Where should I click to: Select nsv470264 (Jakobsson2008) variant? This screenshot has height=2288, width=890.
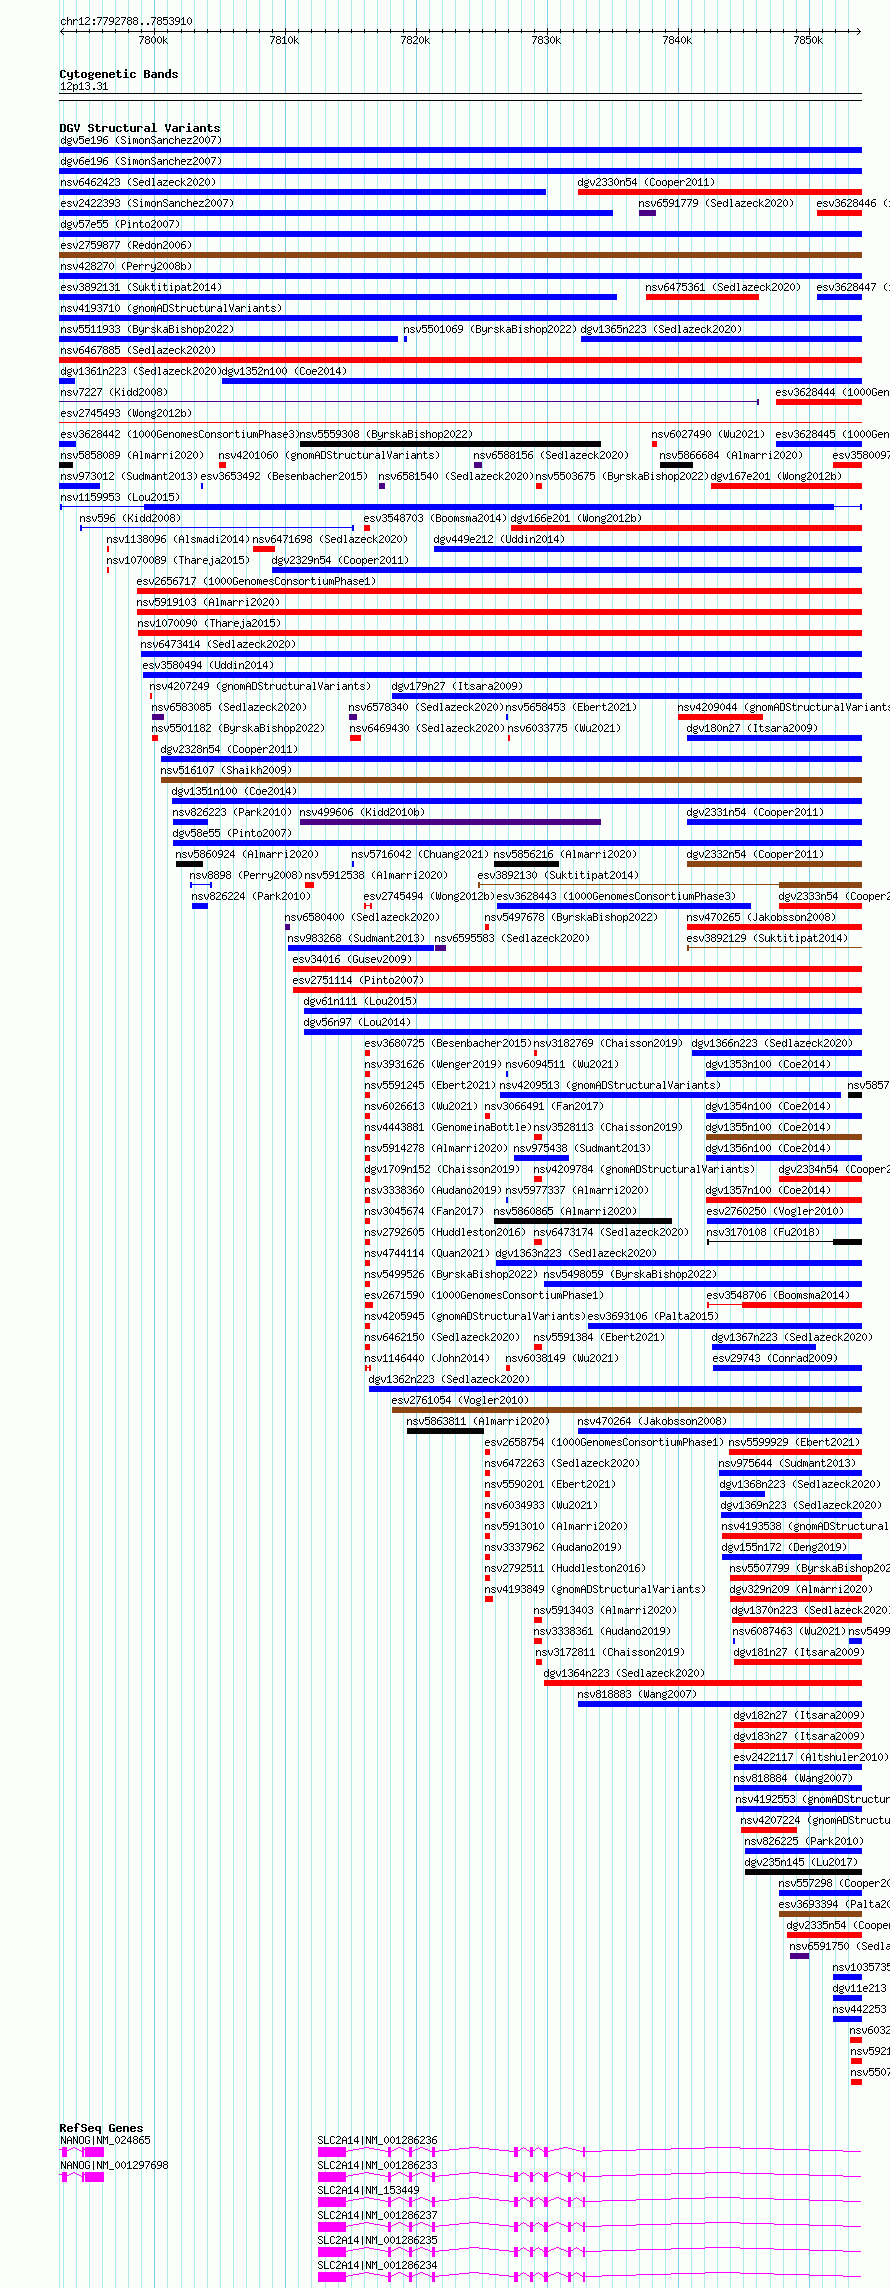point(652,1422)
